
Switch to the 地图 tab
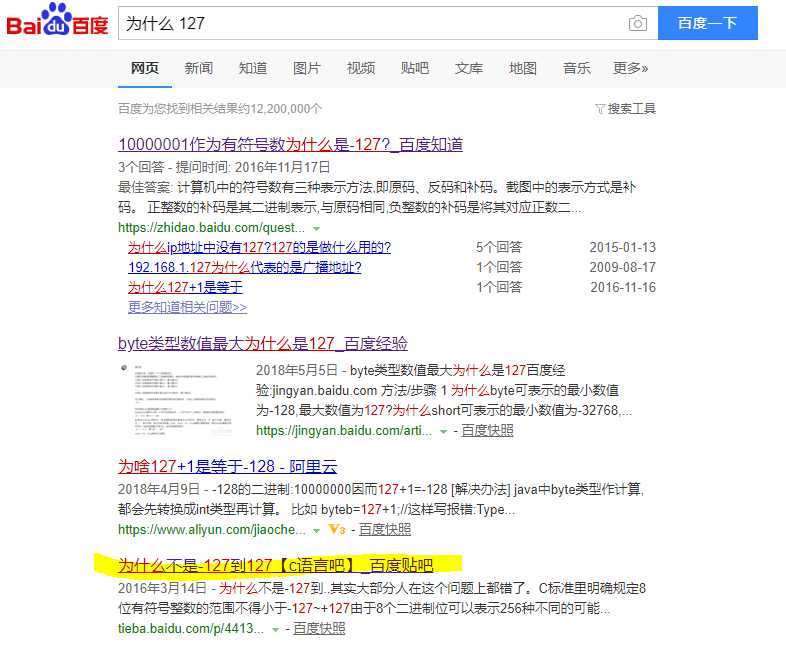point(523,68)
